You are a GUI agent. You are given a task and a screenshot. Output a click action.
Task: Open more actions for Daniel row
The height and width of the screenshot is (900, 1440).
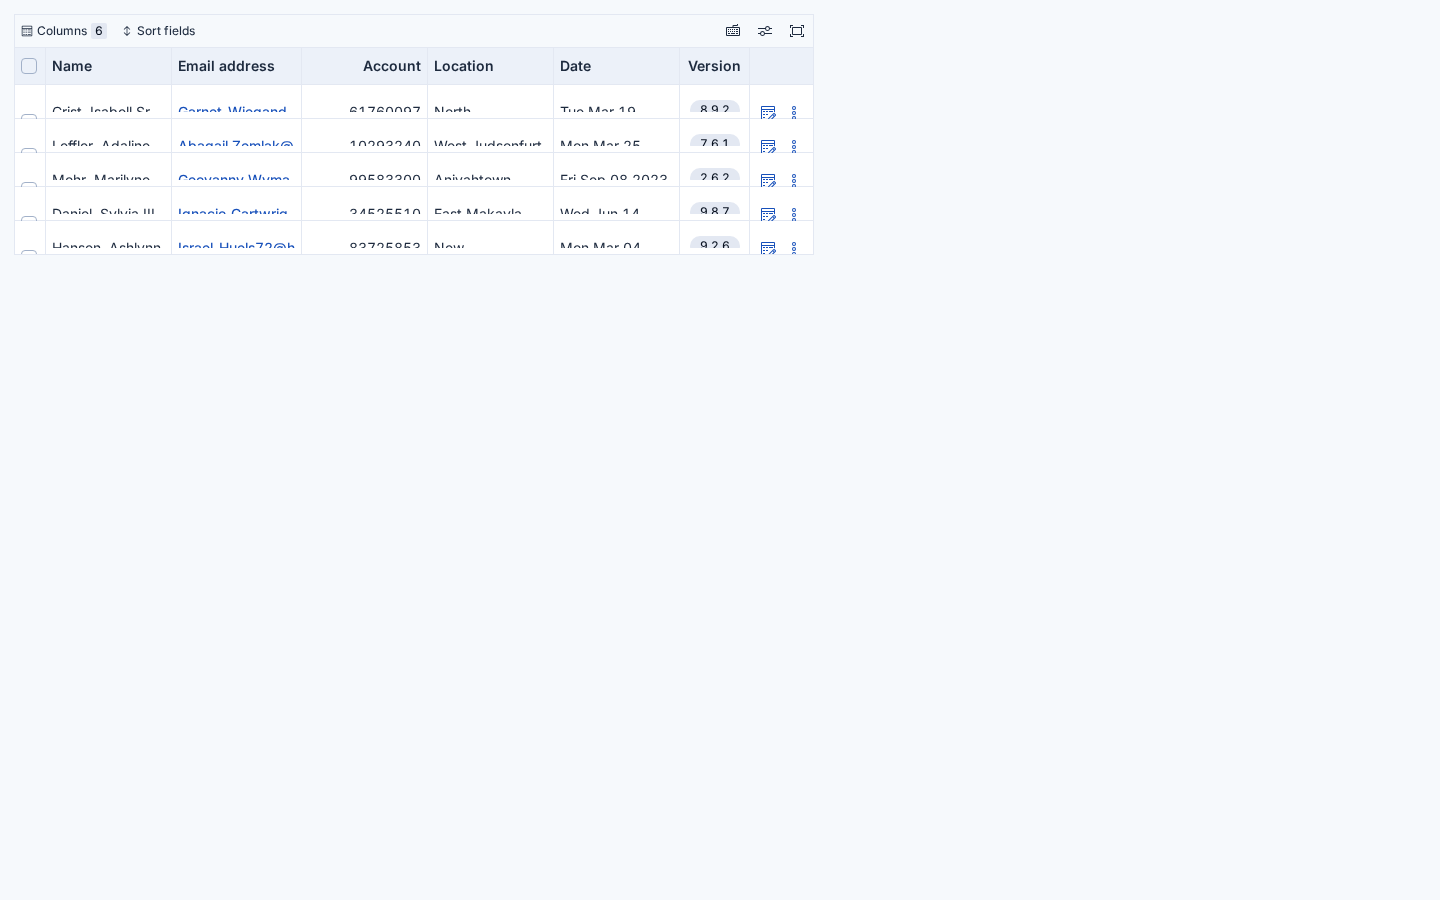(794, 214)
